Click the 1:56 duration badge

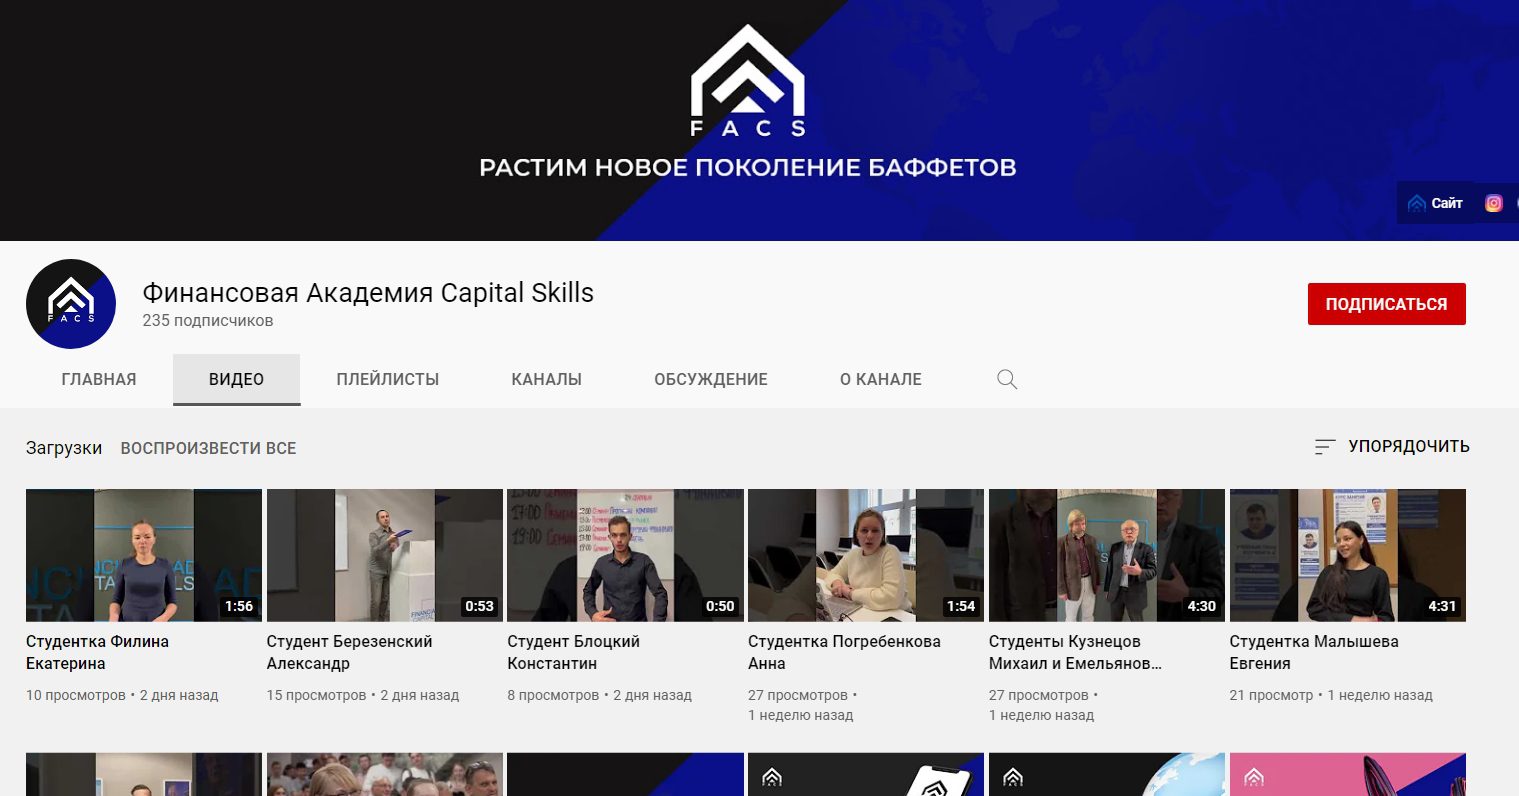pyautogui.click(x=239, y=606)
